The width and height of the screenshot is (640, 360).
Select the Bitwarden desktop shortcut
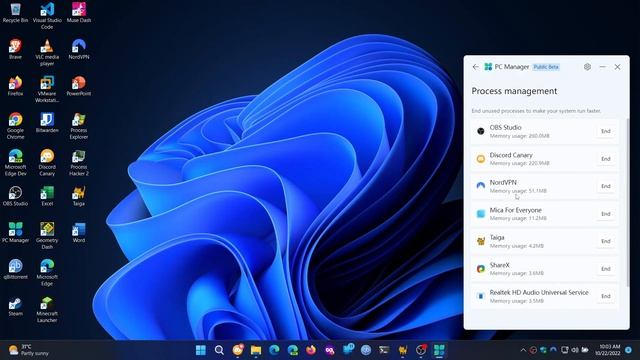tap(47, 122)
